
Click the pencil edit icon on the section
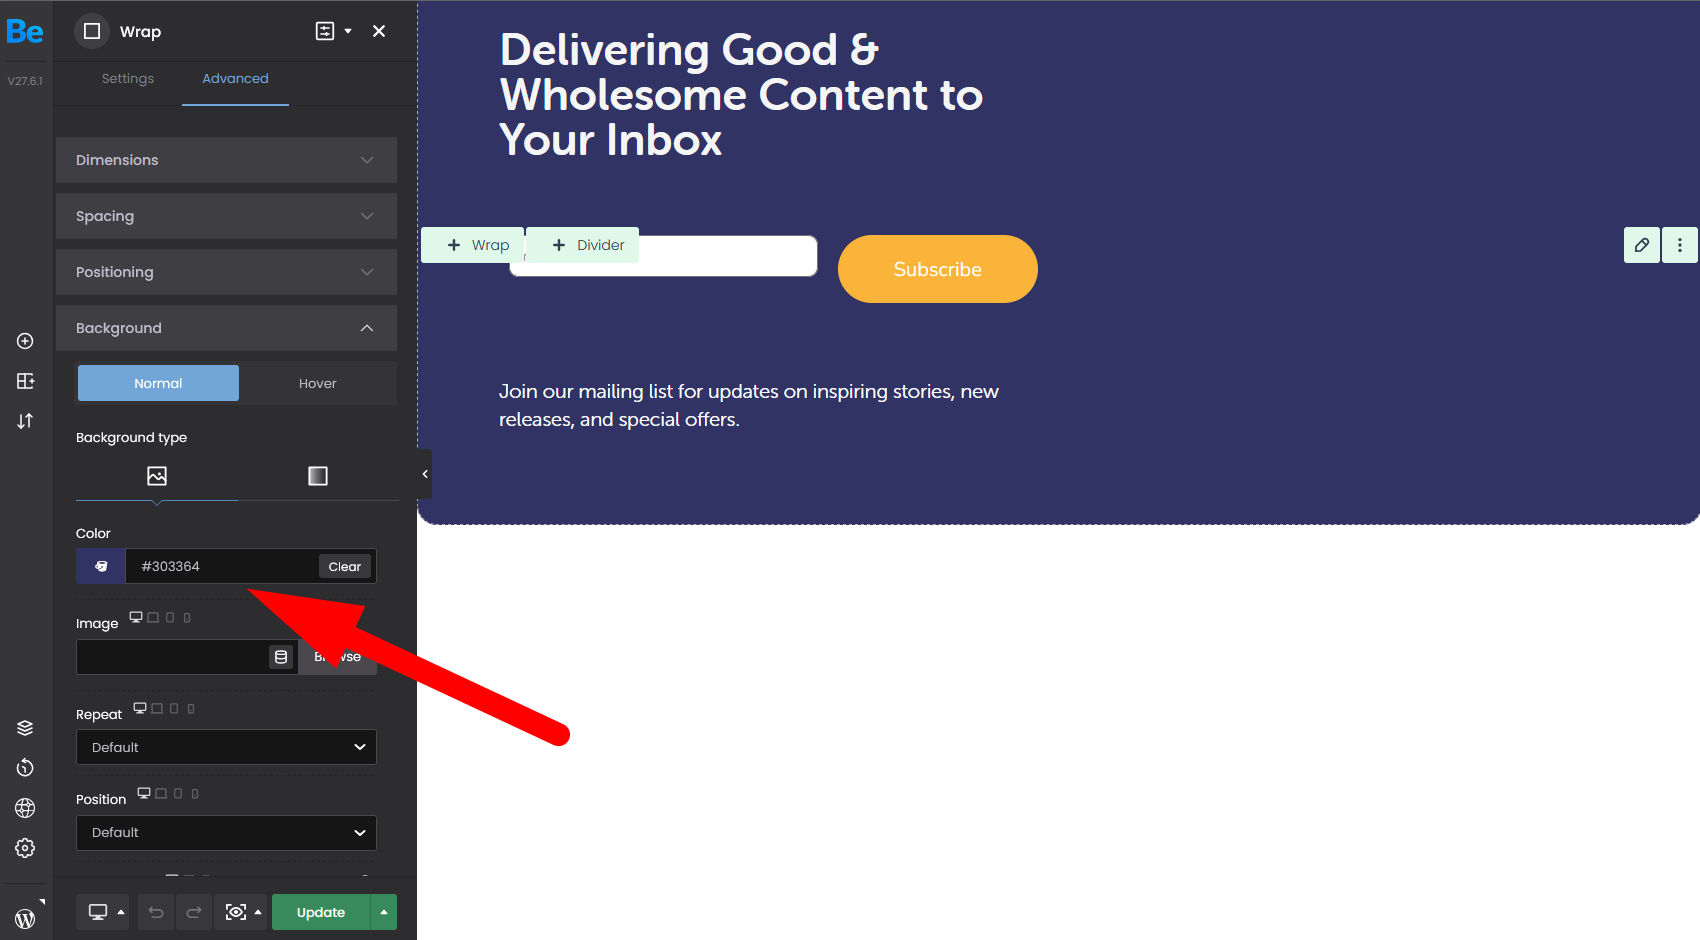click(1642, 245)
